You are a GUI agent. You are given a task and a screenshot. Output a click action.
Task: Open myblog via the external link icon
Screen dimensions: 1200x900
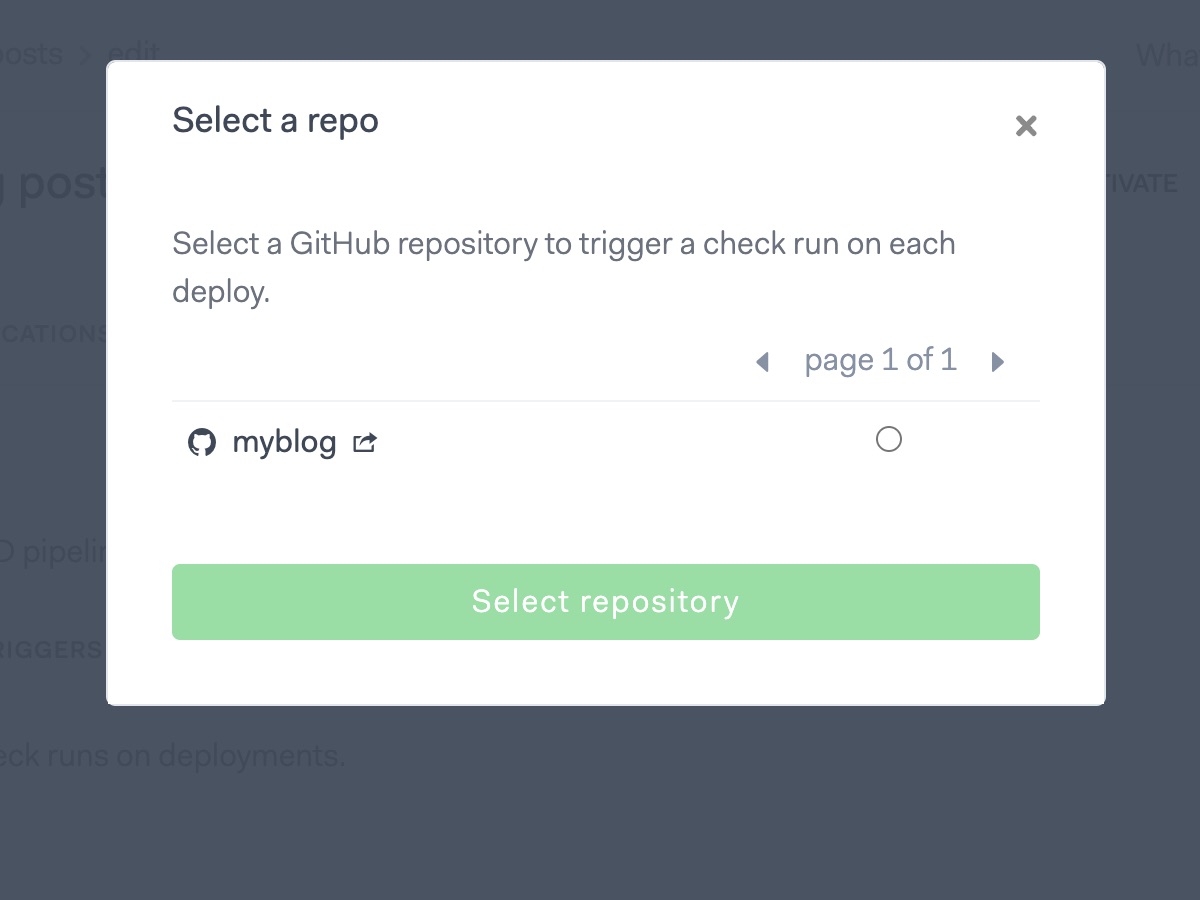[365, 442]
